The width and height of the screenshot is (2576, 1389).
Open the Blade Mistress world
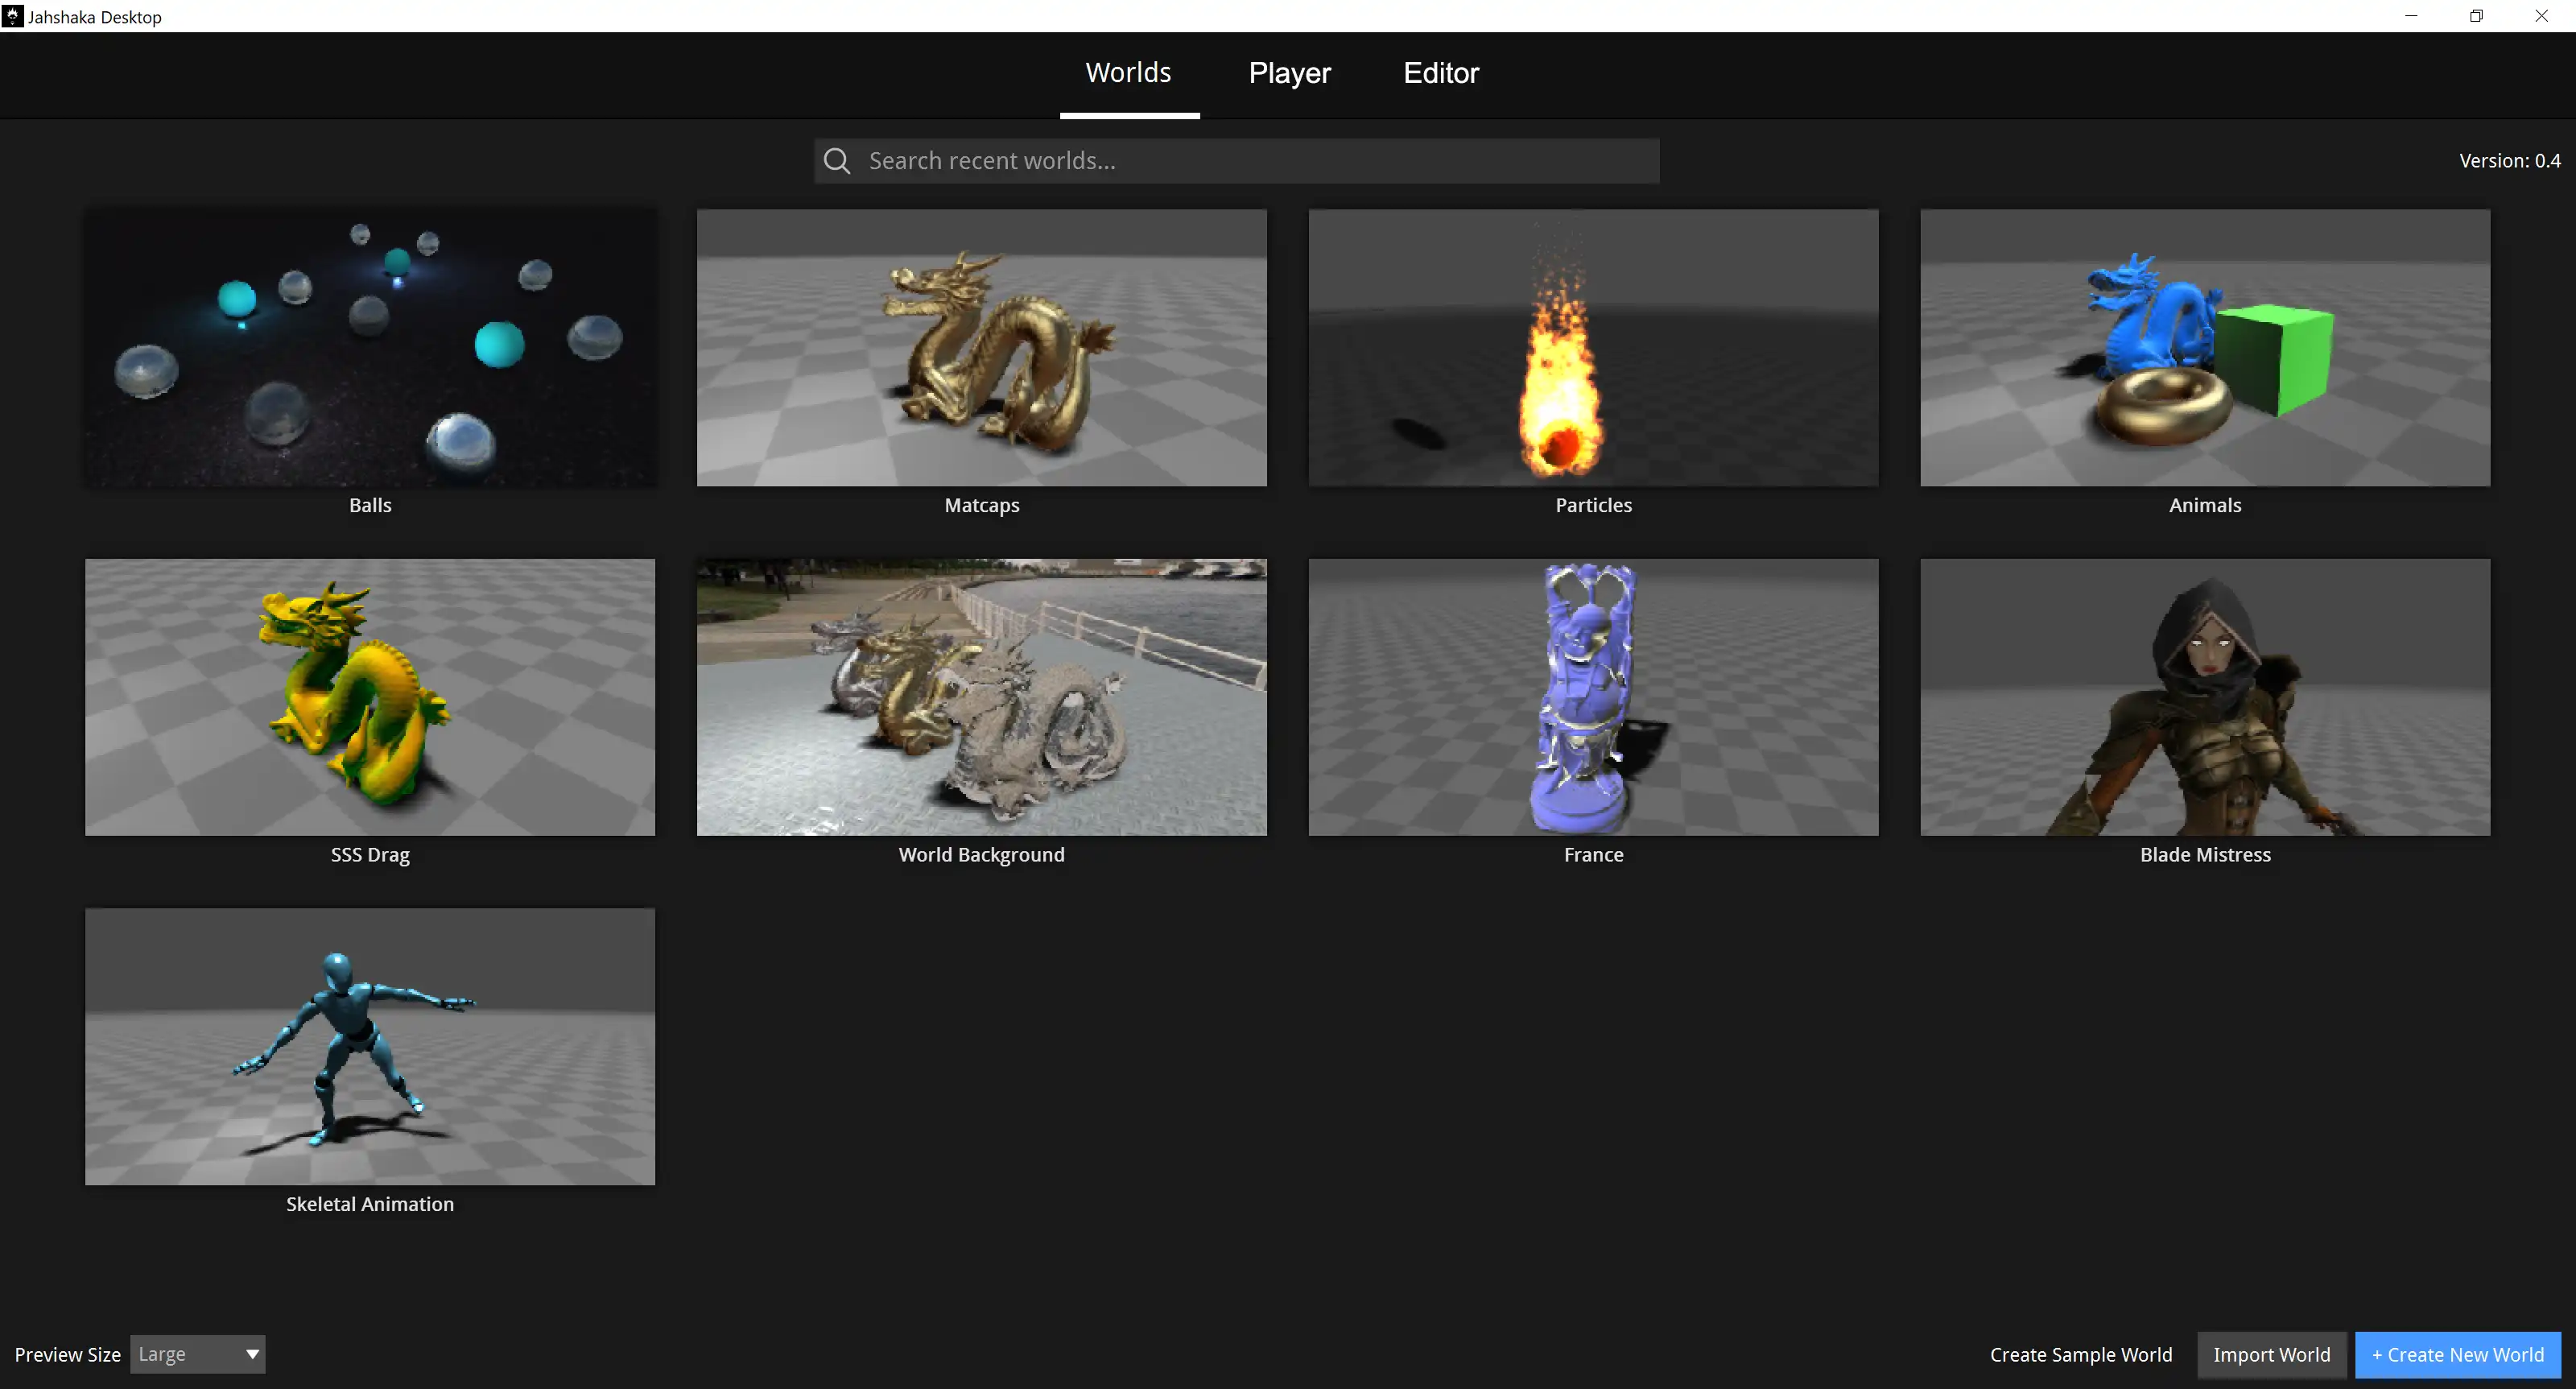pos(2204,697)
